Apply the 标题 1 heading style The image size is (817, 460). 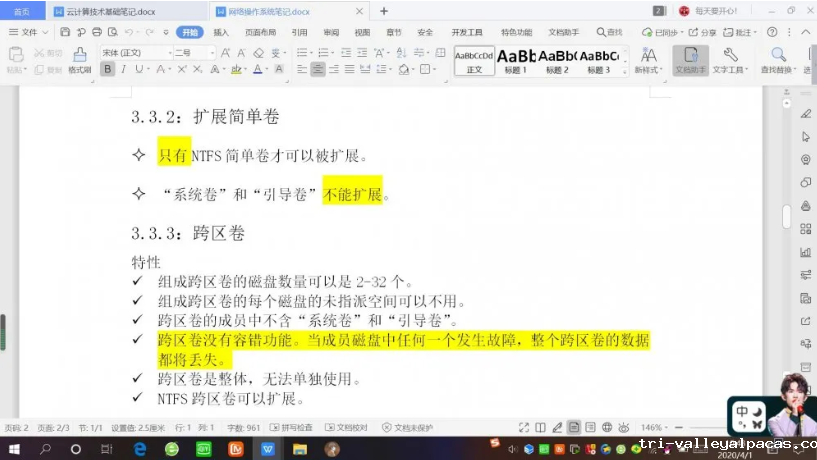click(516, 61)
